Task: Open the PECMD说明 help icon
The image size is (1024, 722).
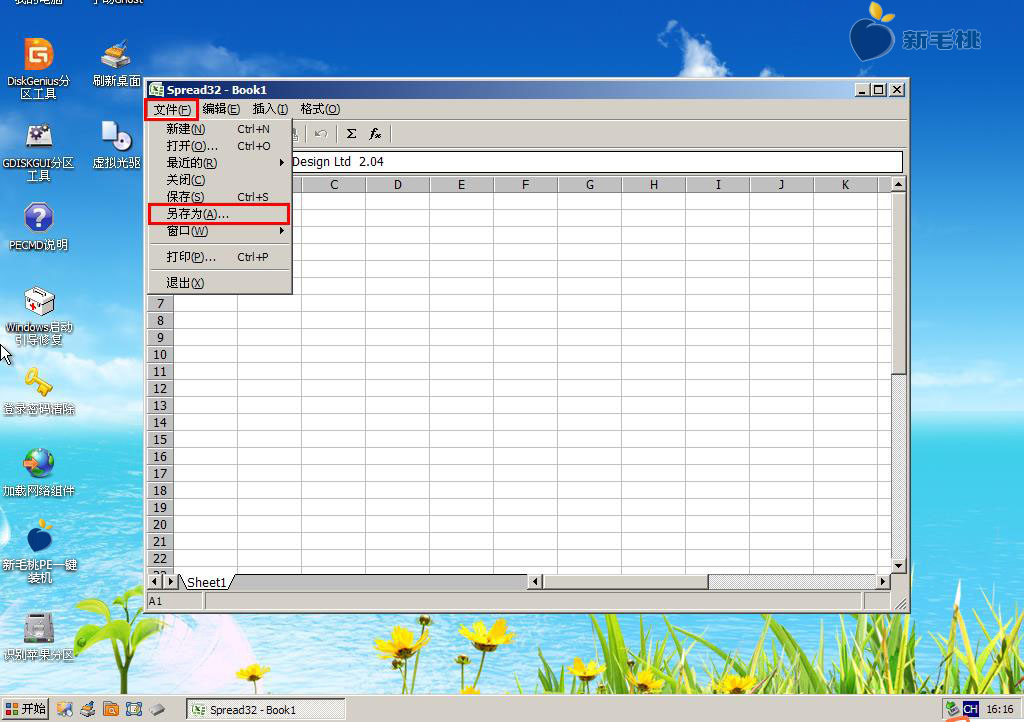Action: click(39, 227)
